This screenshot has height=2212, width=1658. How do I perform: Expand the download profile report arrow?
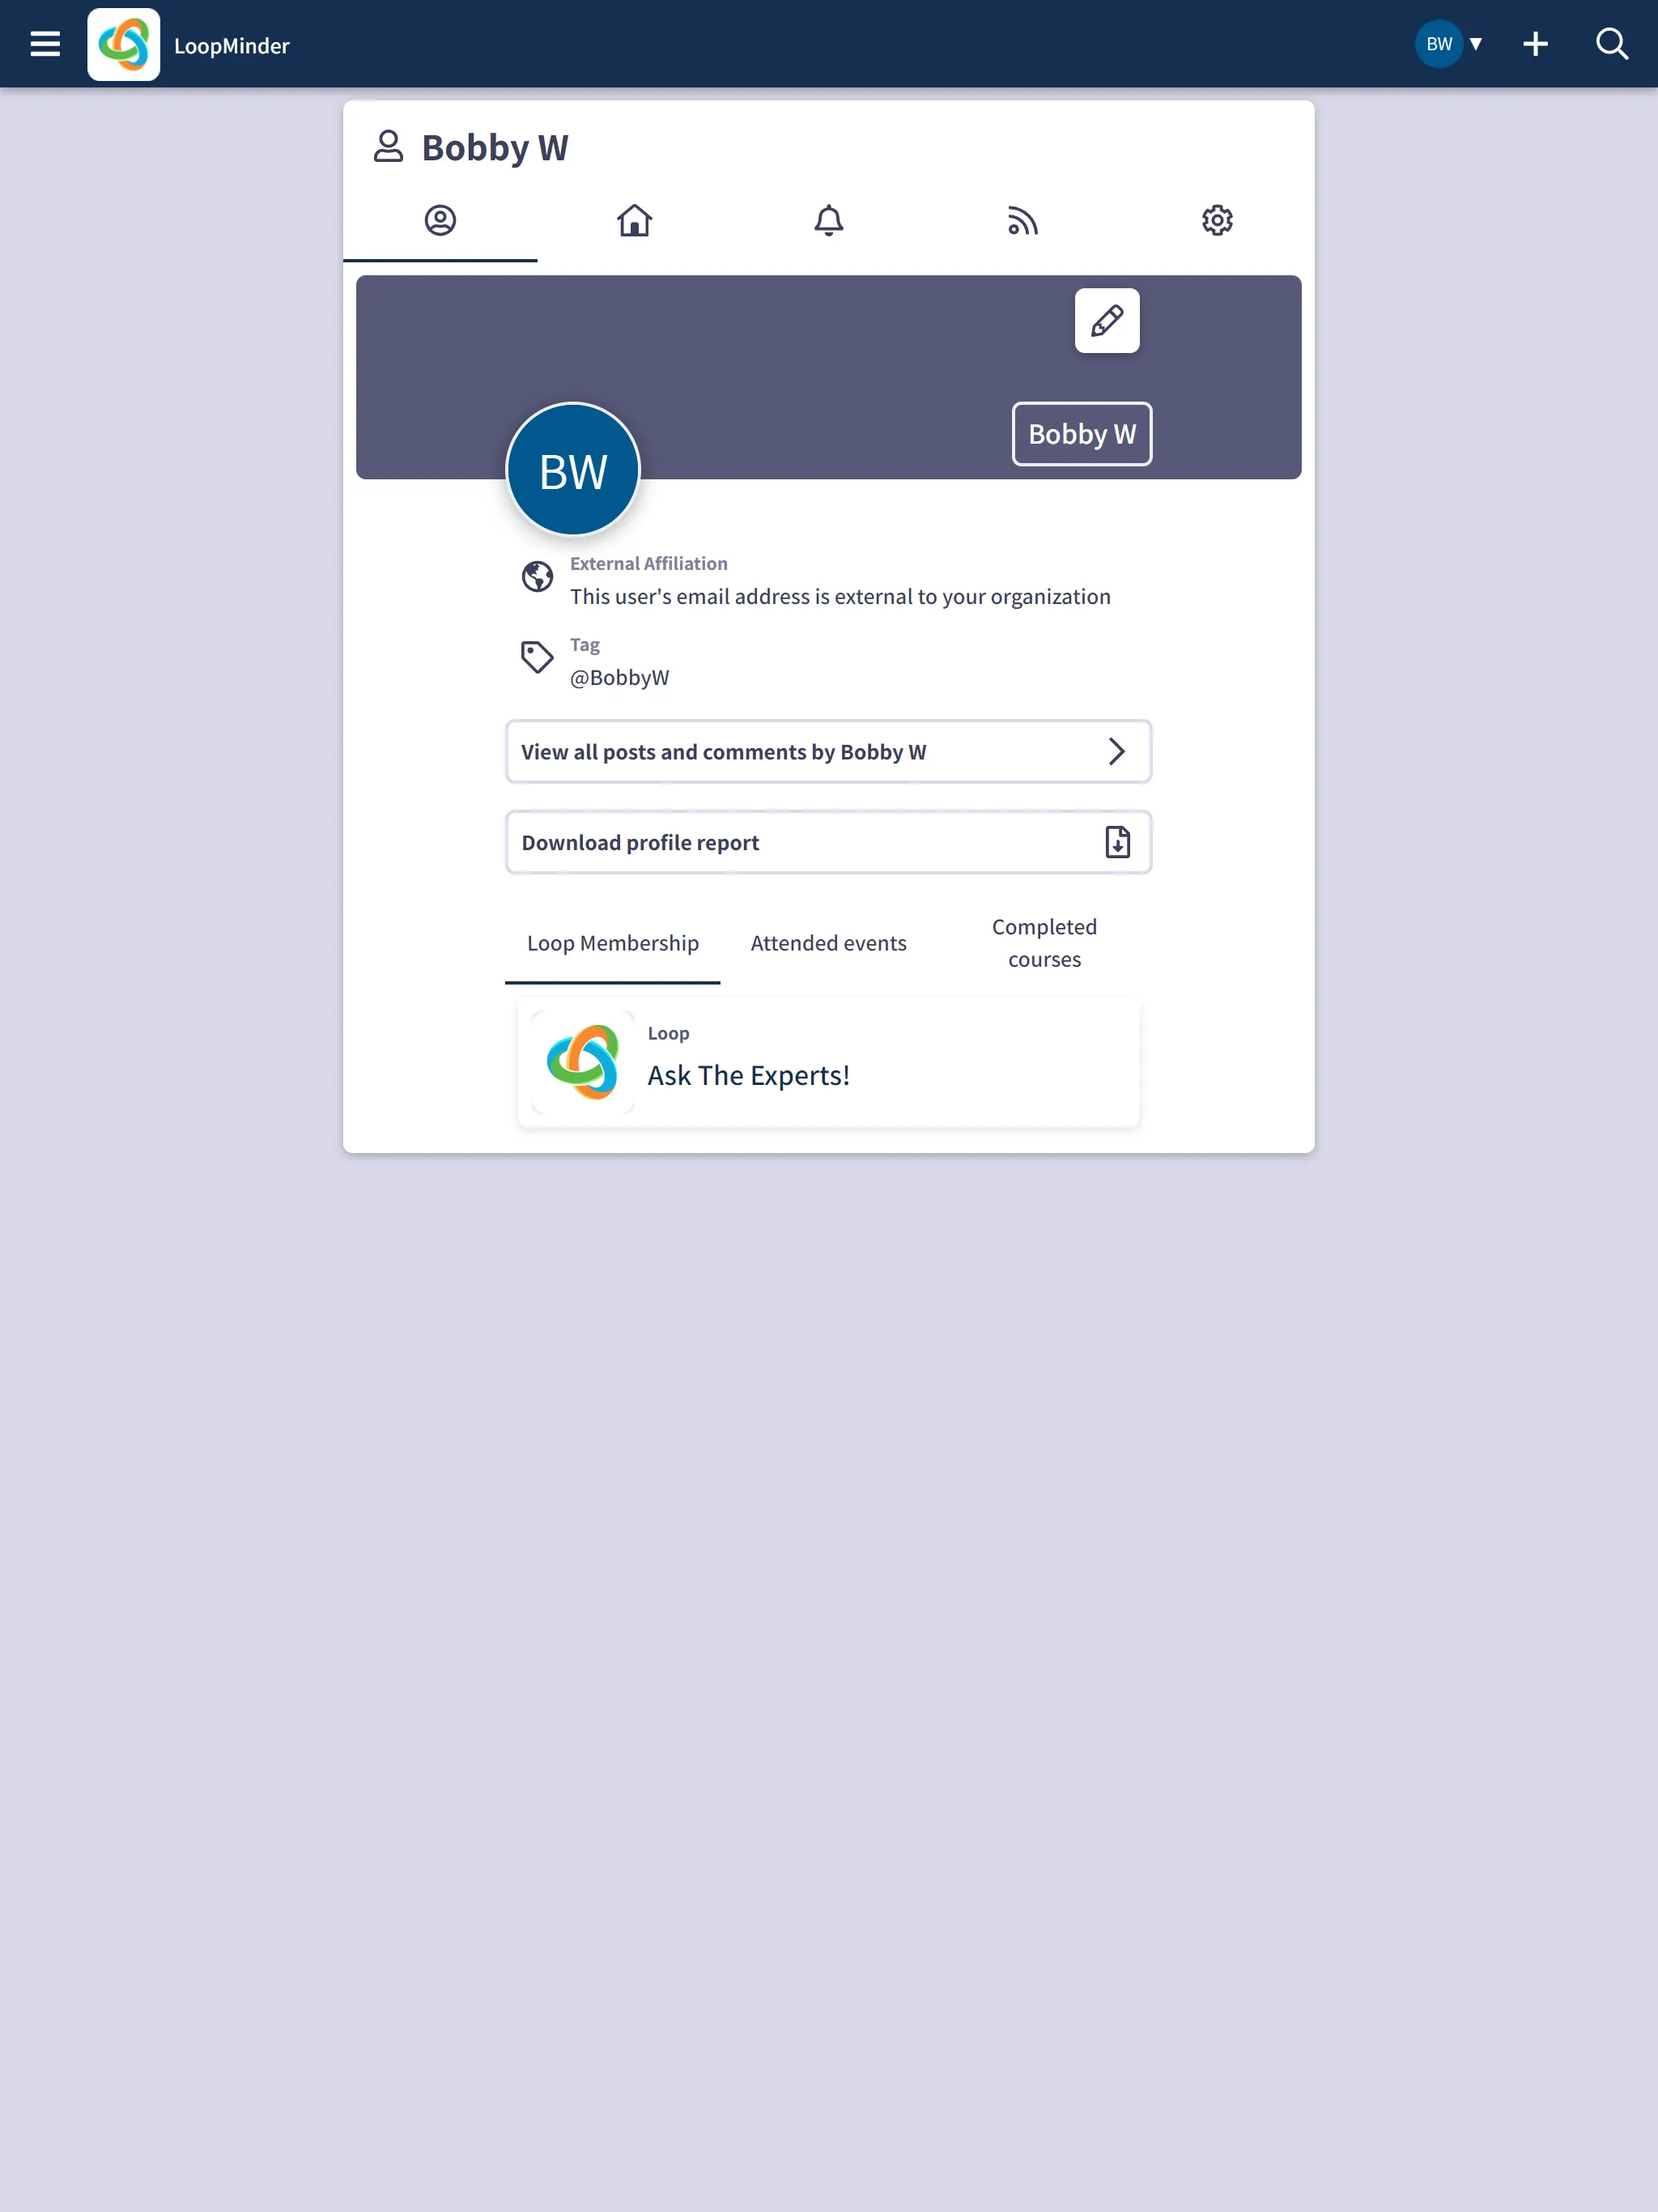(x=1118, y=843)
